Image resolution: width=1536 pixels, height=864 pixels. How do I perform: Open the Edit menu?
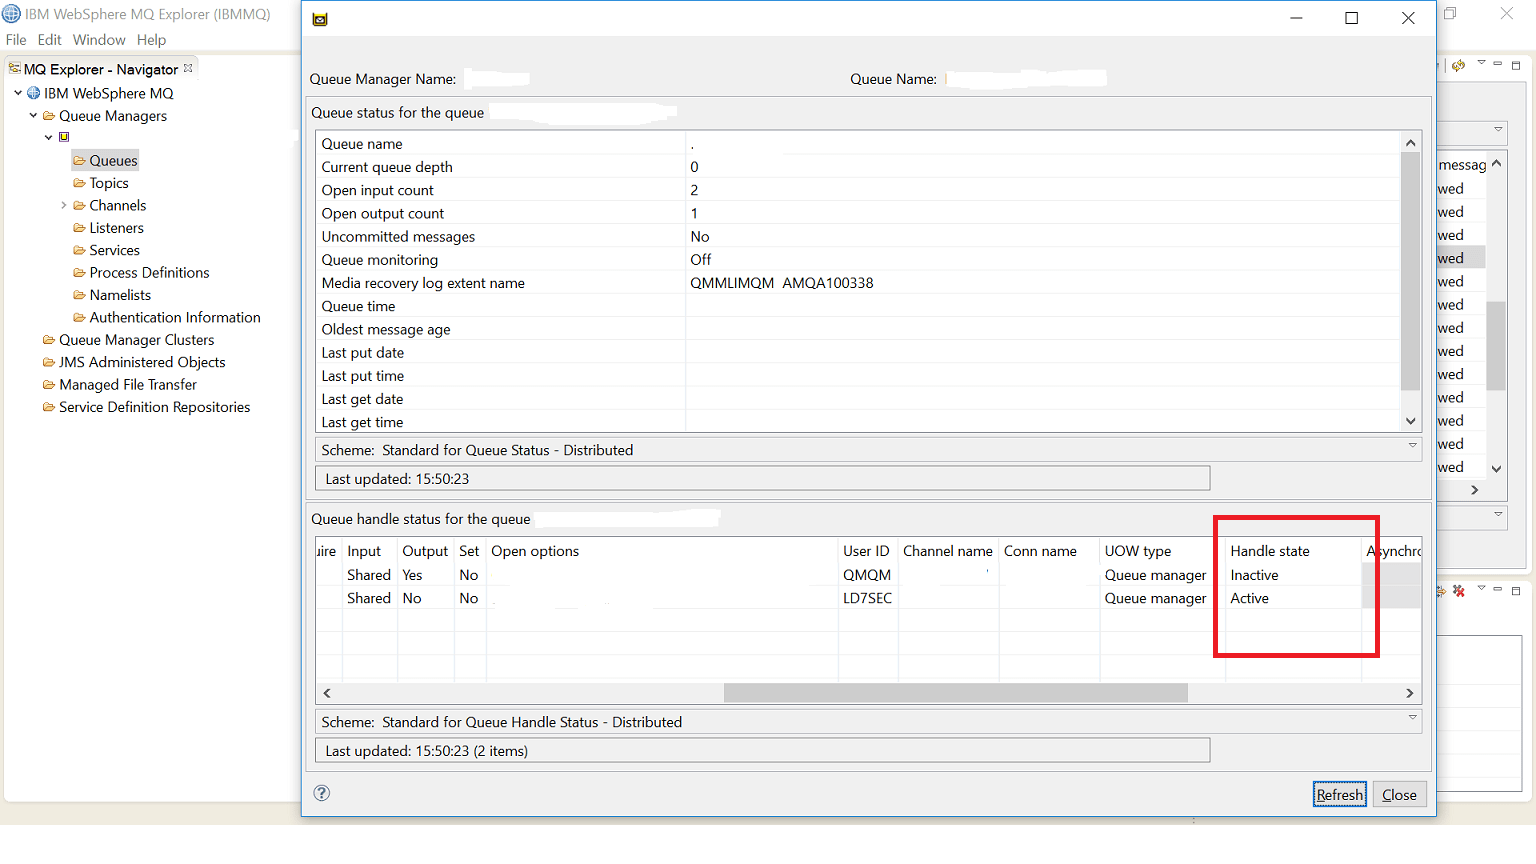click(x=50, y=40)
